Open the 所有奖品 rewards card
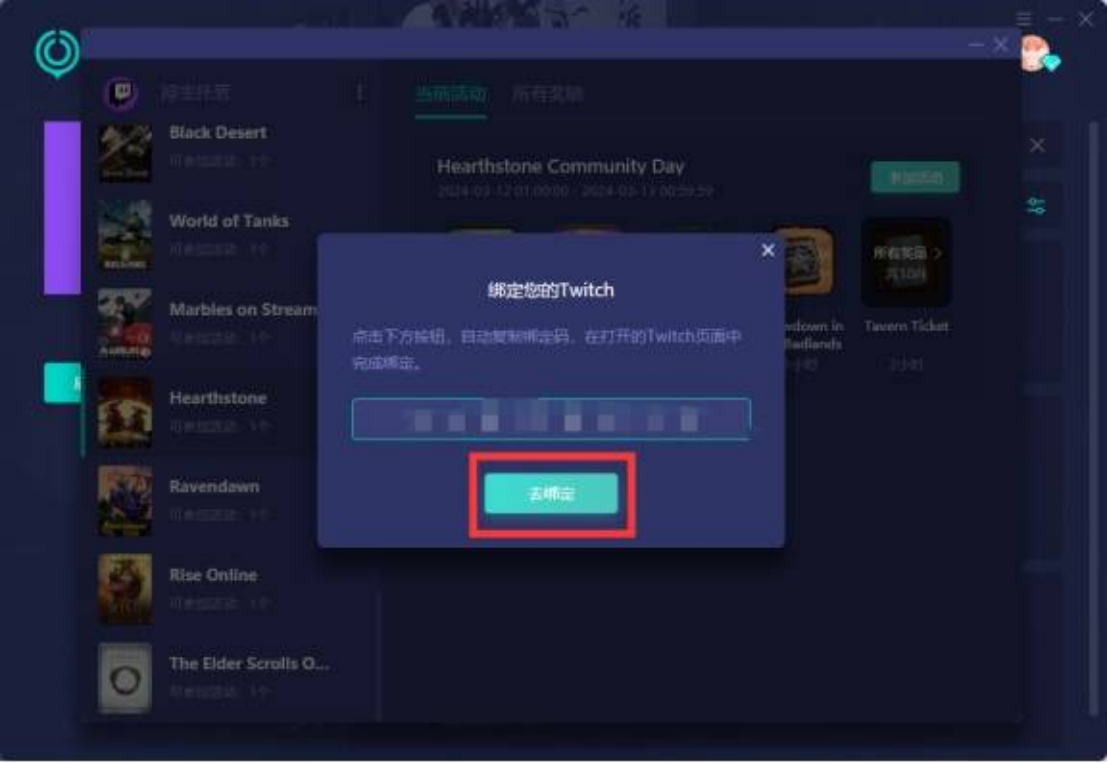Screen dimensions: 1108x764 907,263
